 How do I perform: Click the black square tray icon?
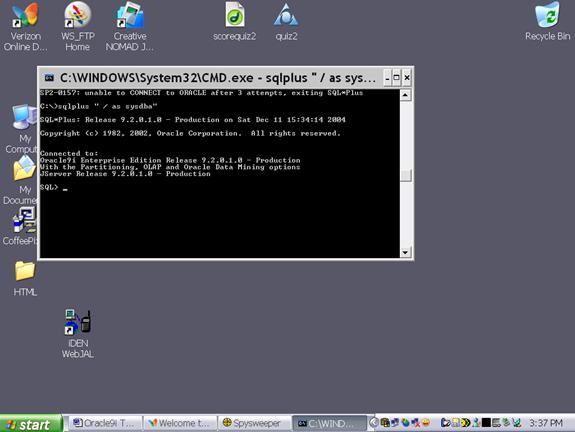tap(486, 422)
